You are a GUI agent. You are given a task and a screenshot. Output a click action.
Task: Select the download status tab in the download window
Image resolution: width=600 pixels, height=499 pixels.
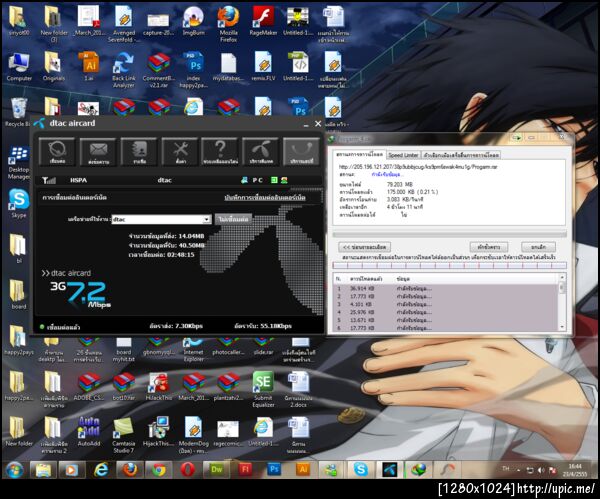[359, 154]
